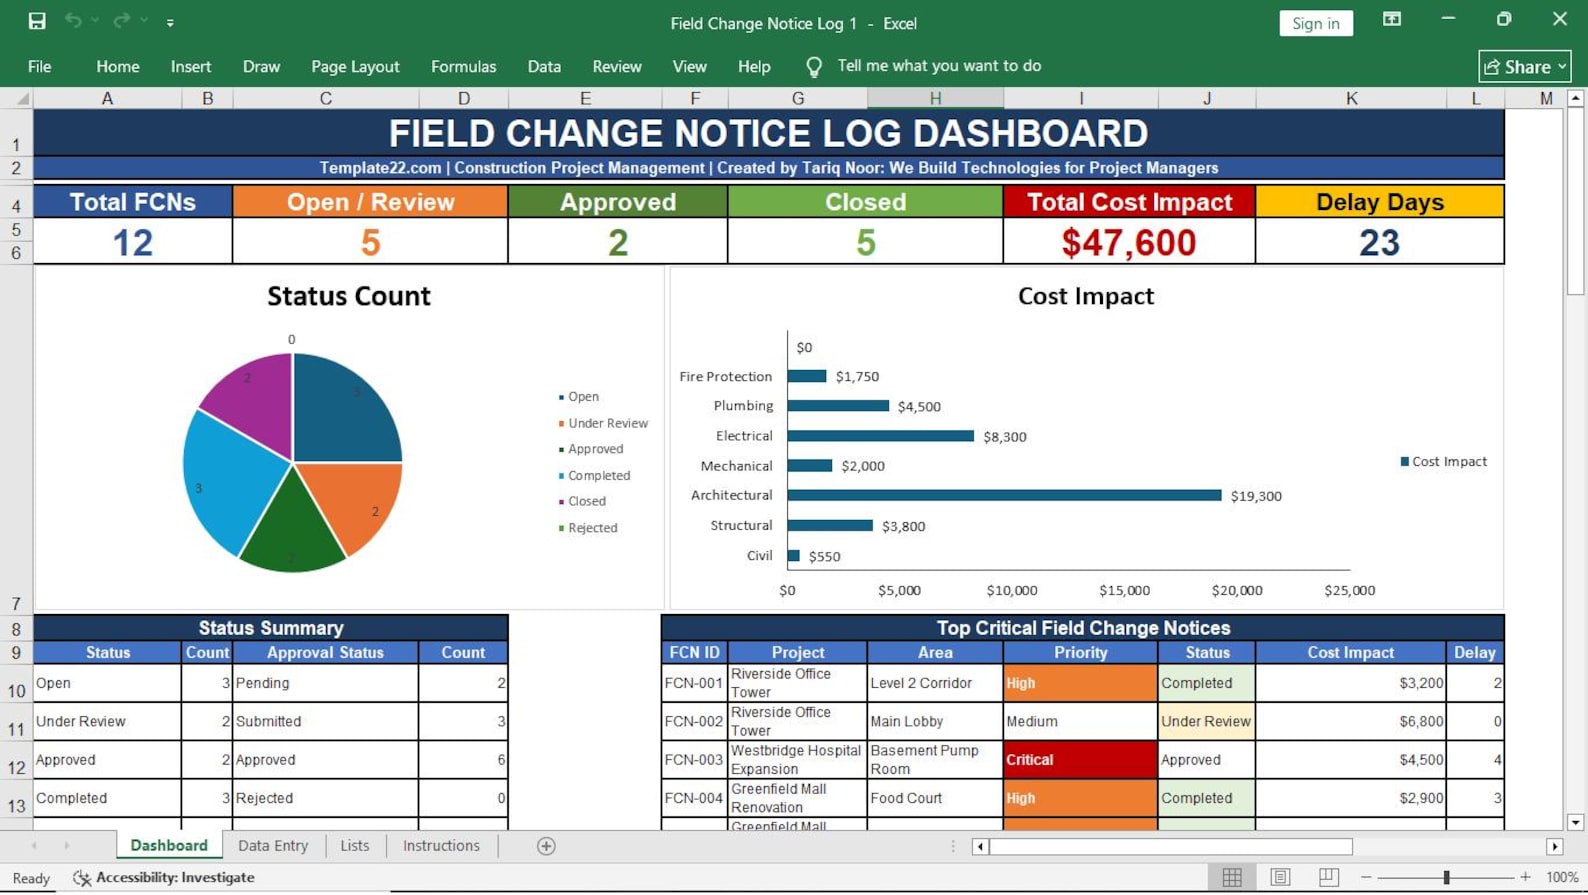The width and height of the screenshot is (1588, 895).
Task: Select the Dashboard sheet tab
Action: pyautogui.click(x=169, y=846)
